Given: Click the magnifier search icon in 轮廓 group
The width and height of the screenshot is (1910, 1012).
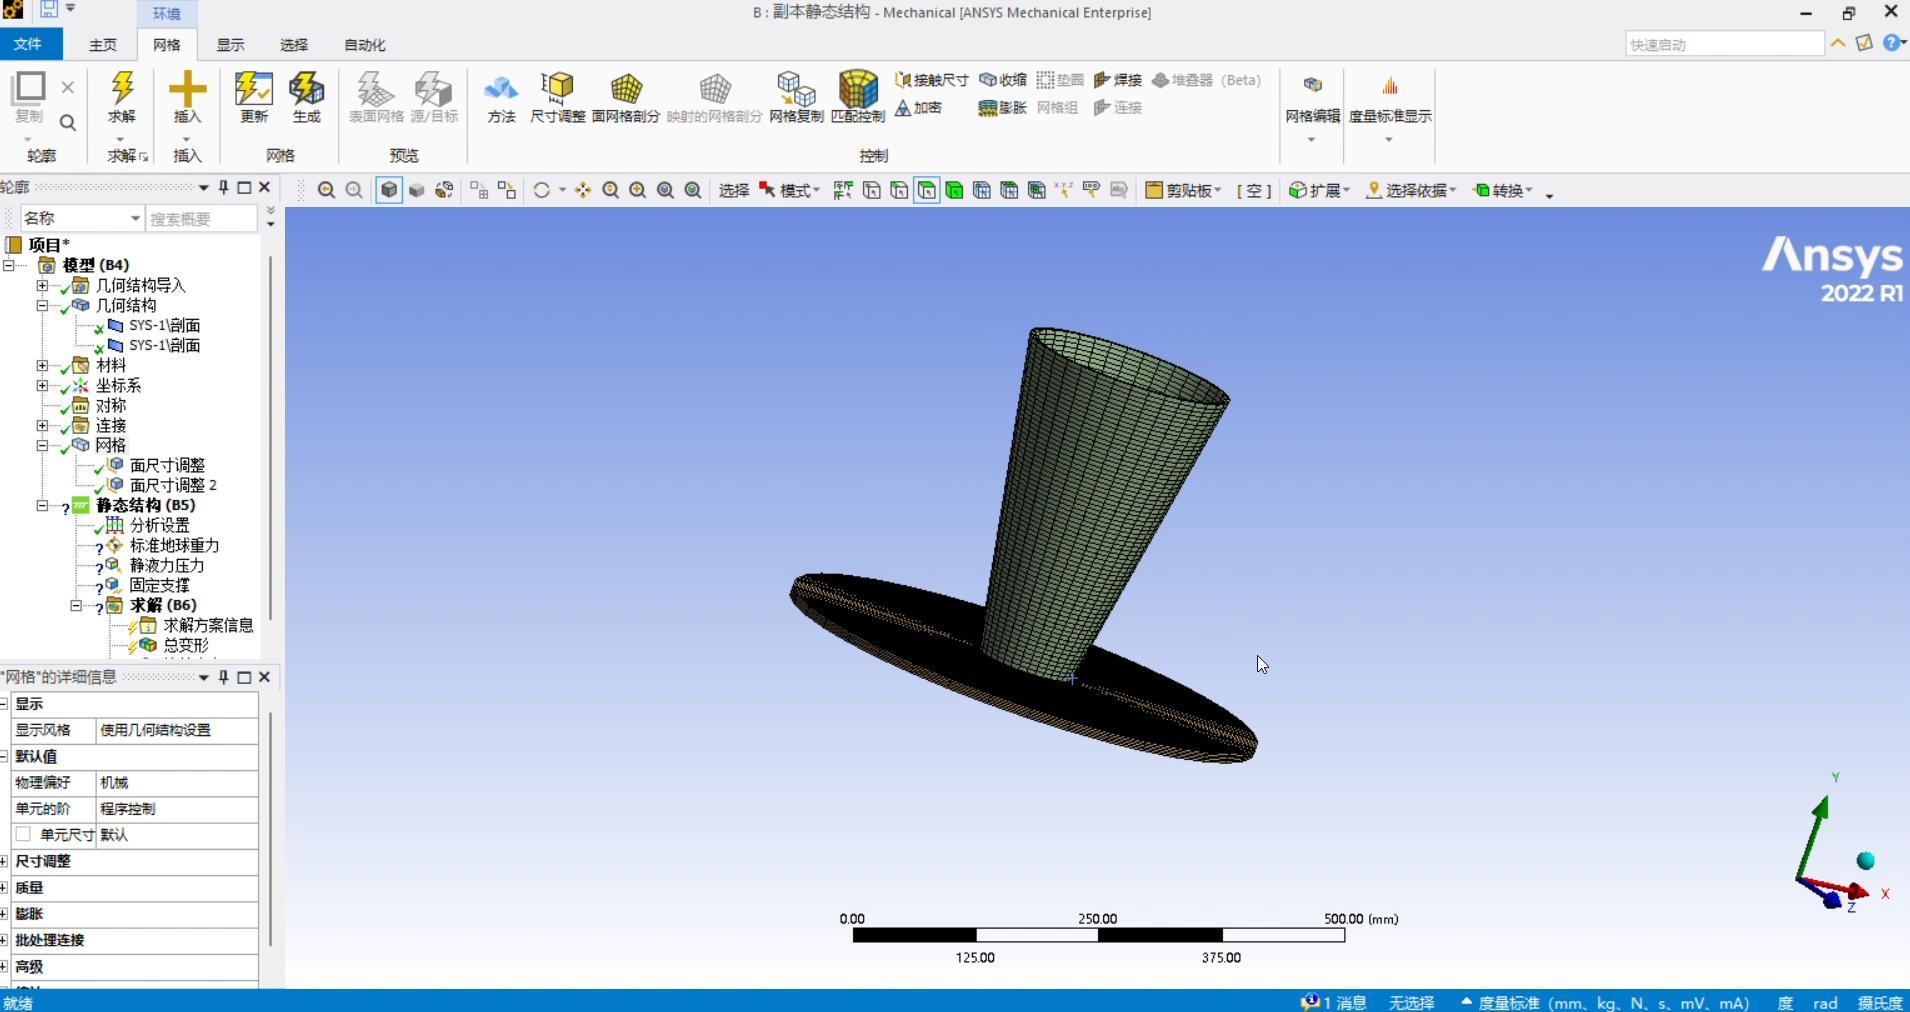Looking at the screenshot, I should pyautogui.click(x=68, y=122).
